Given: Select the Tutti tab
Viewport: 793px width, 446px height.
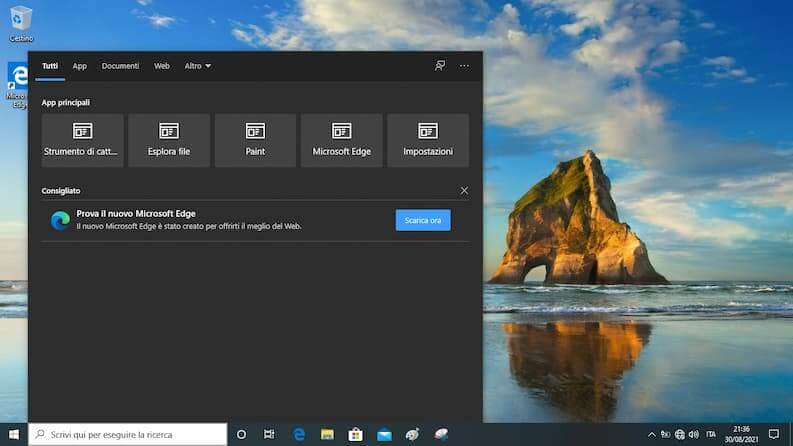Looking at the screenshot, I should pyautogui.click(x=50, y=66).
